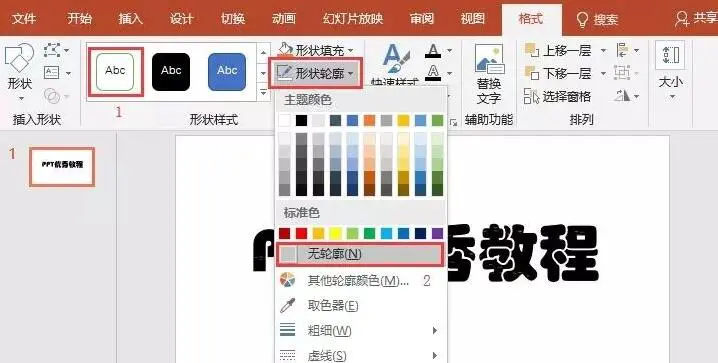
Task: Switch to the 视图 tab
Action: click(473, 19)
